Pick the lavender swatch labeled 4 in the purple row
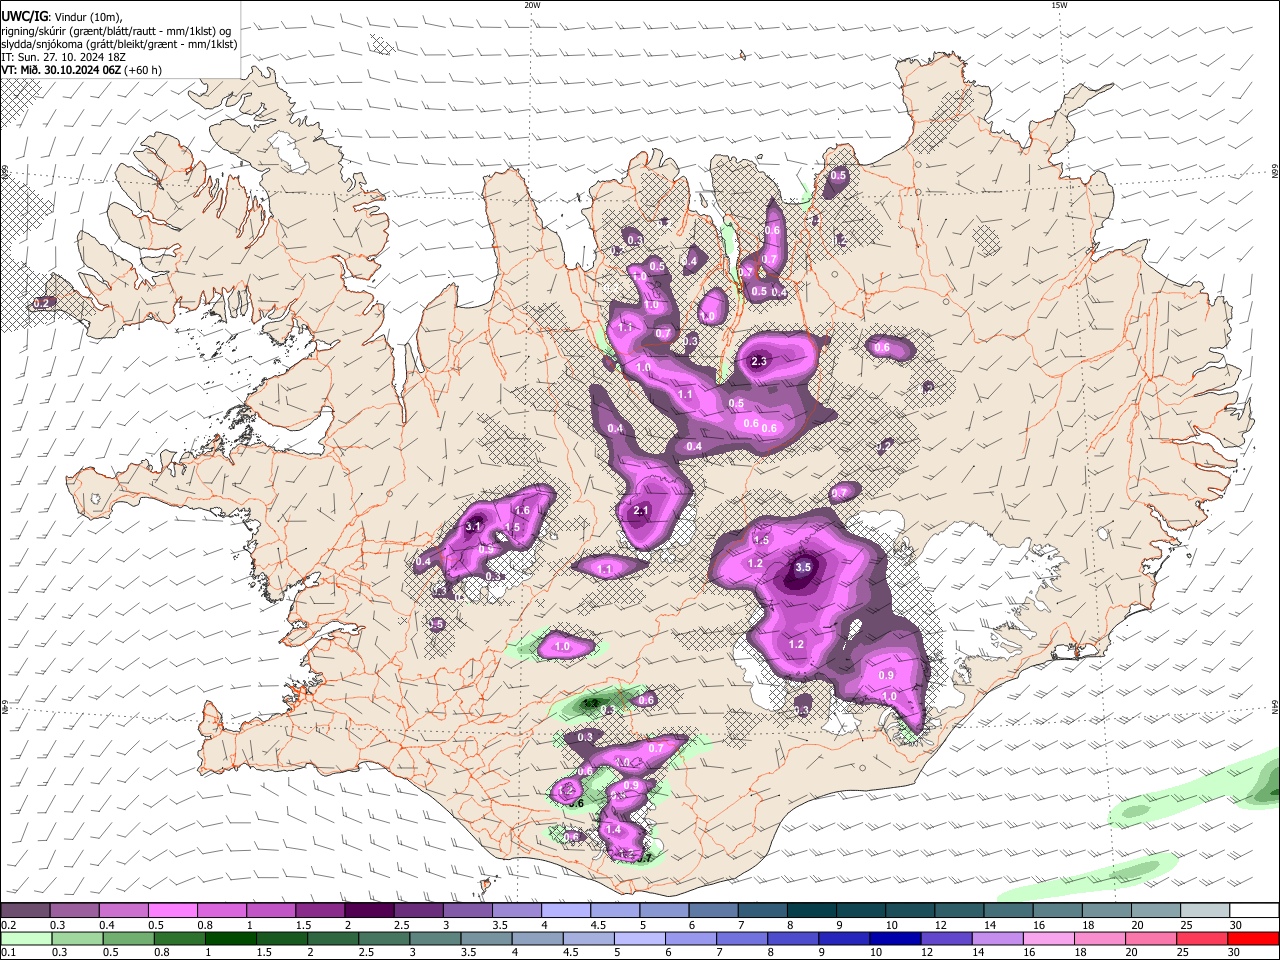Viewport: 1280px width, 960px height. click(567, 911)
